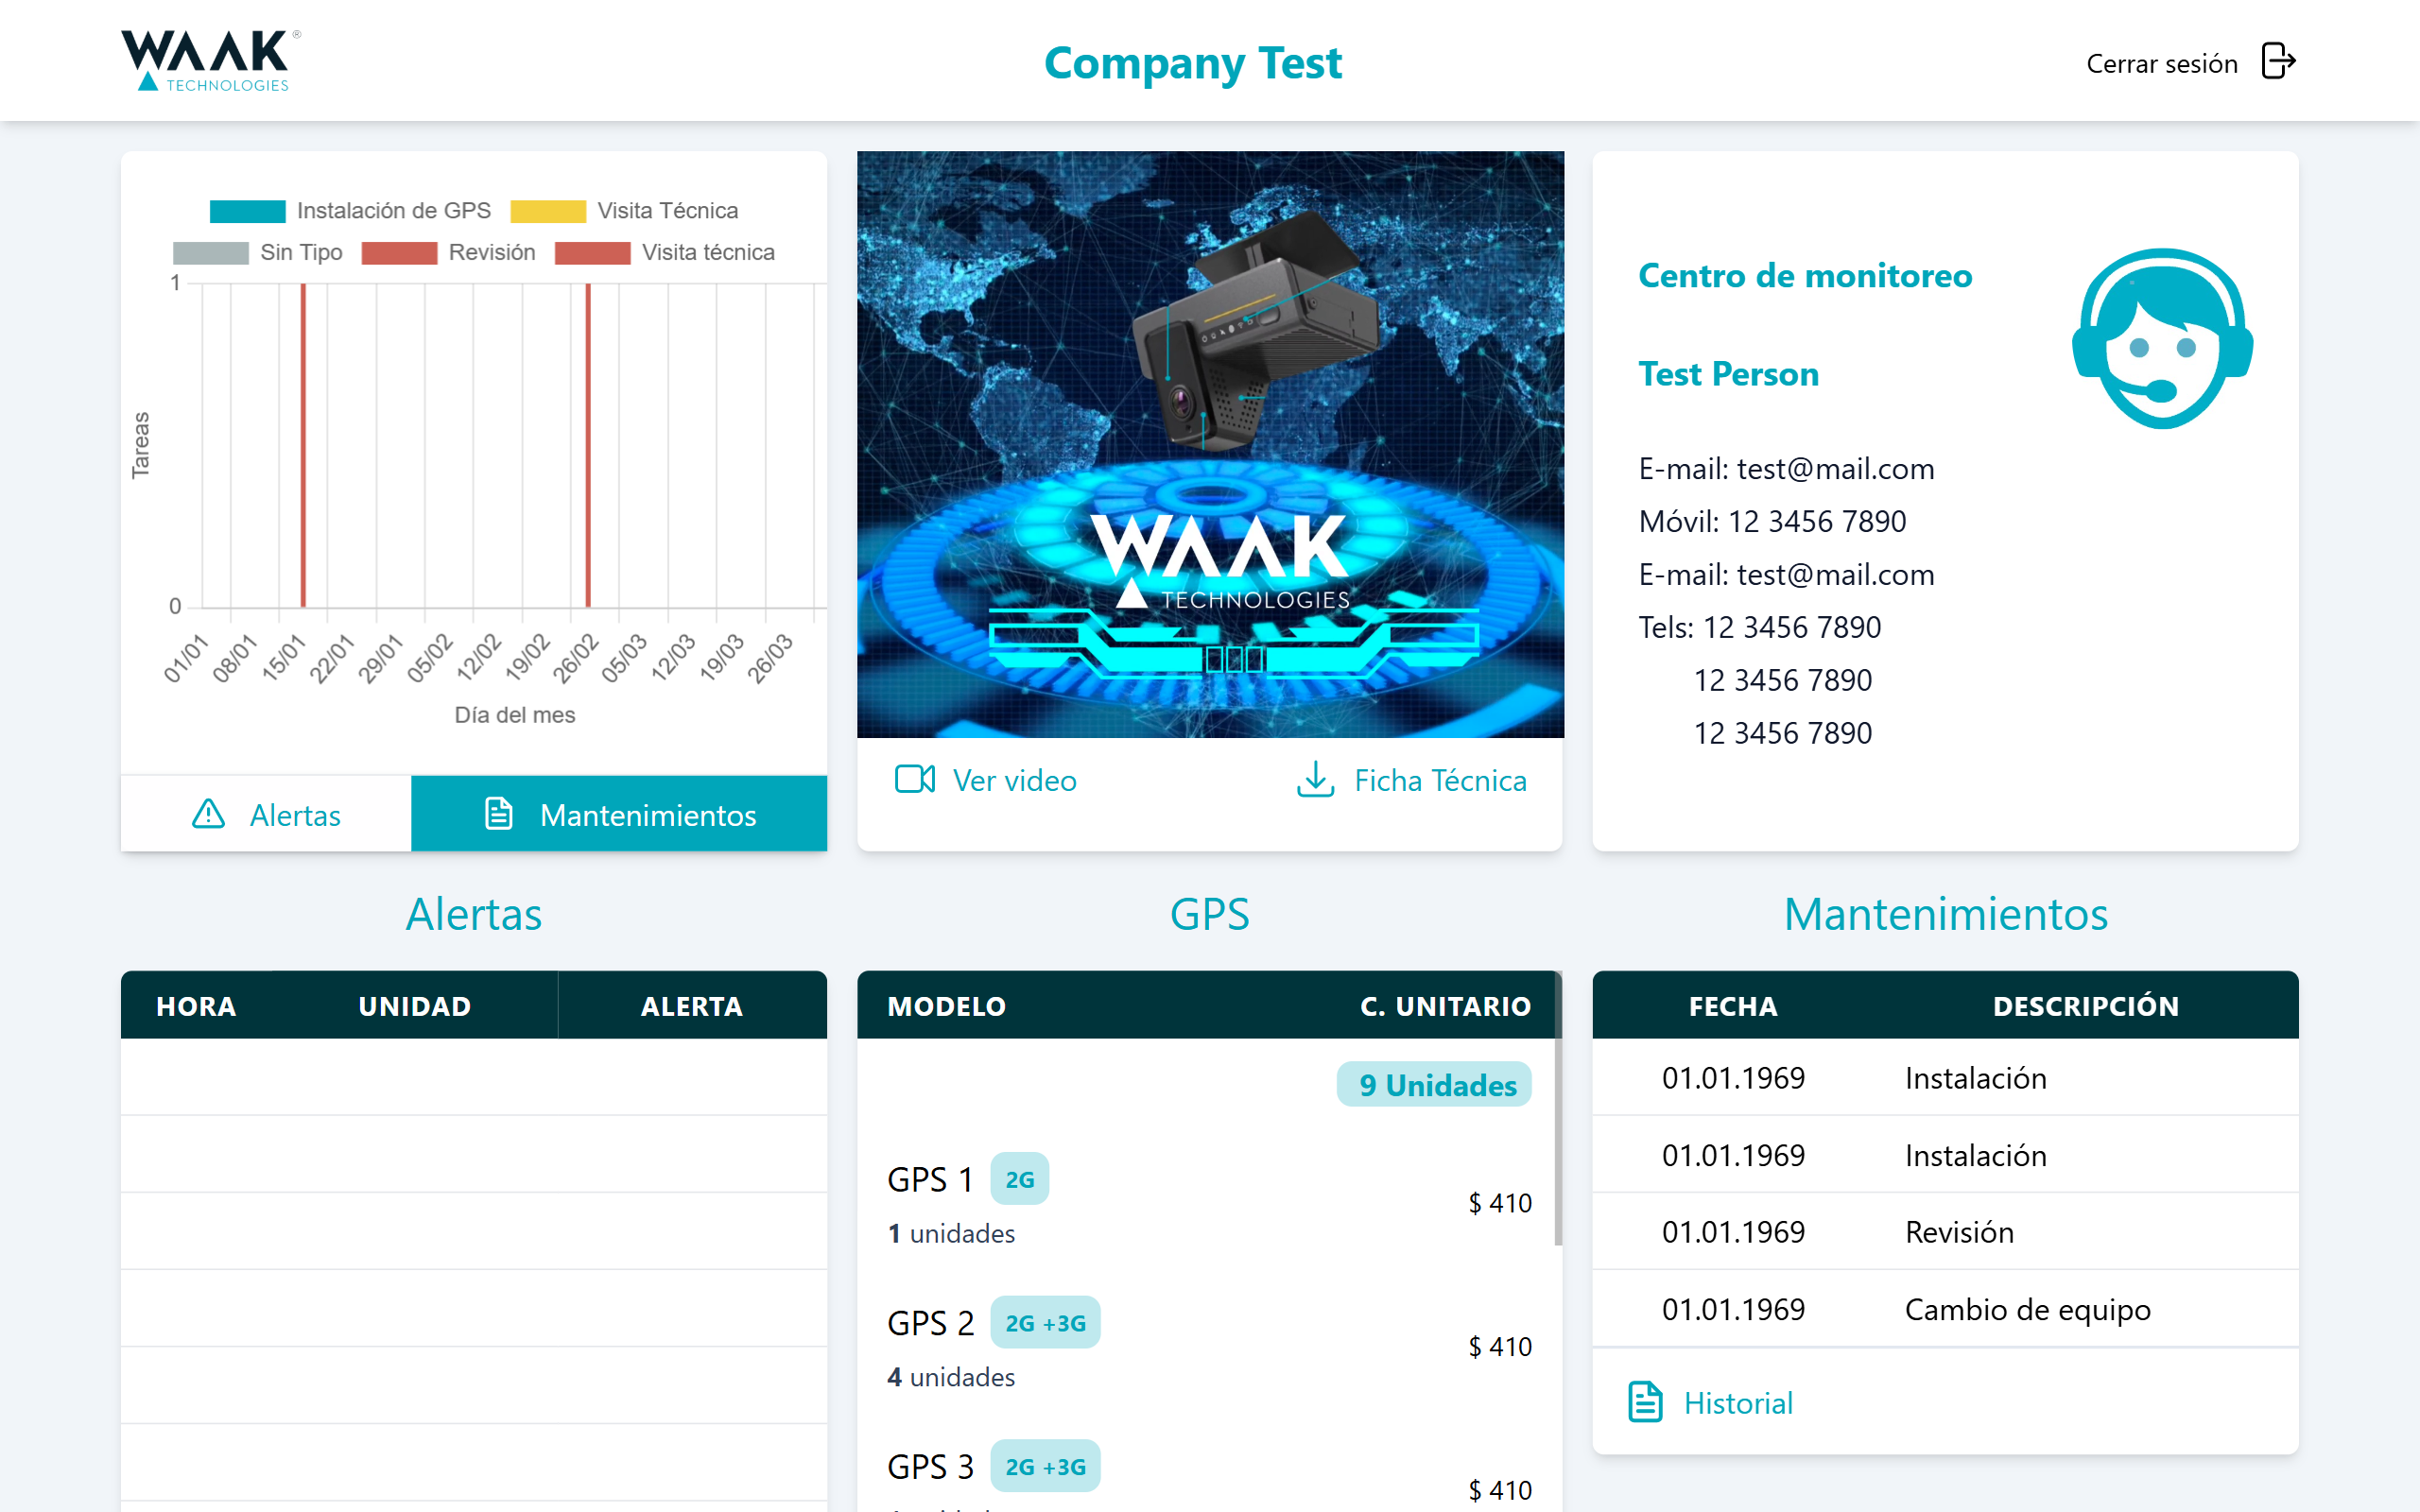Switch to the Mantenimientos tab
Screen dimensions: 2420x1512
619,814
